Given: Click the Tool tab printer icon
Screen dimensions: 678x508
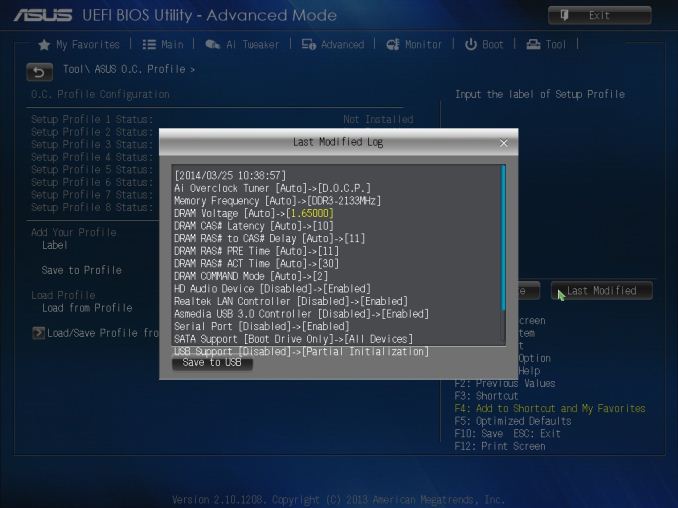Looking at the screenshot, I should (x=533, y=45).
